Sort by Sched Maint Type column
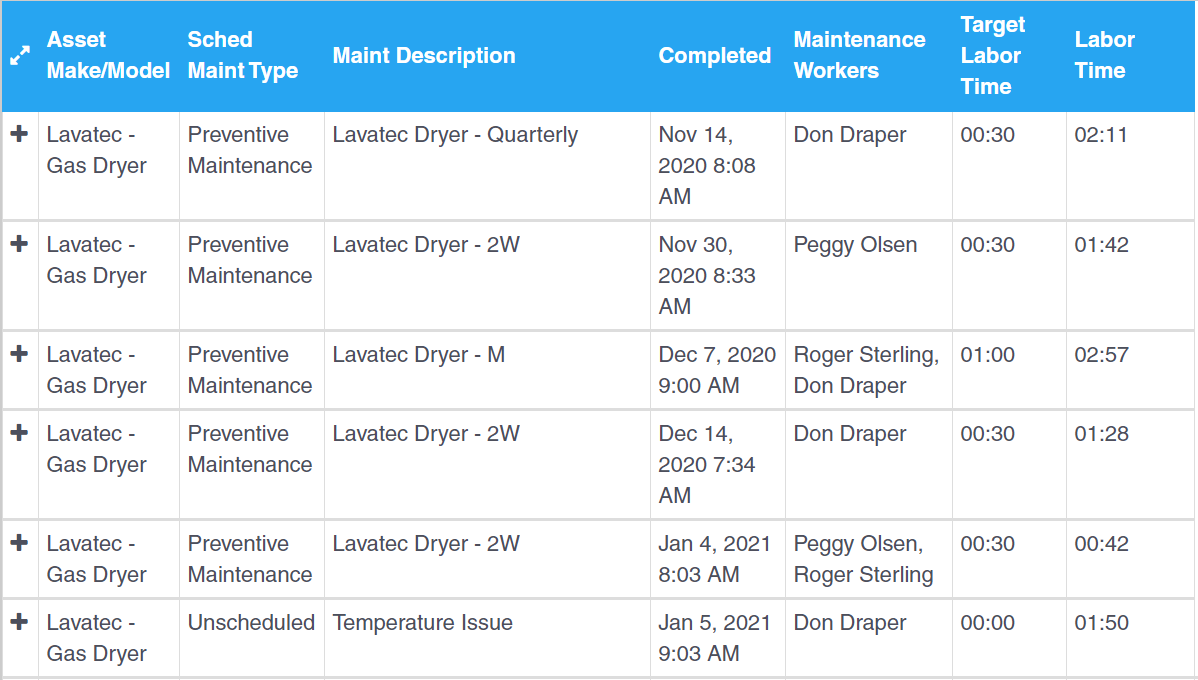 click(x=243, y=55)
